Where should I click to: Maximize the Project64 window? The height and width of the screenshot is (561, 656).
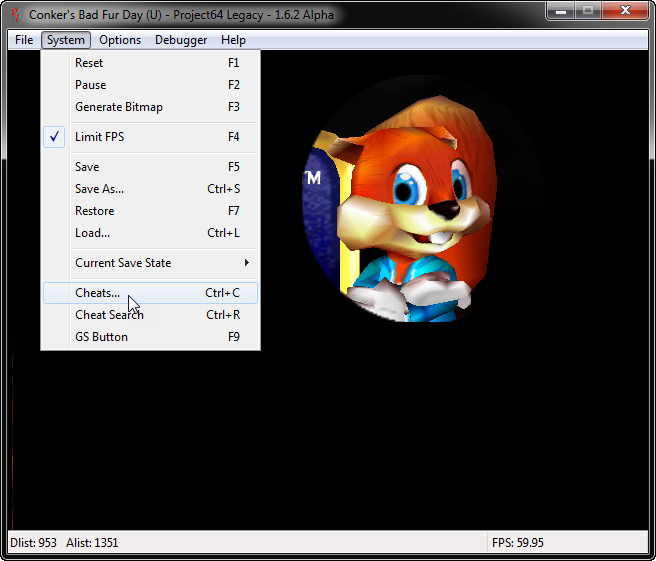click(588, 10)
